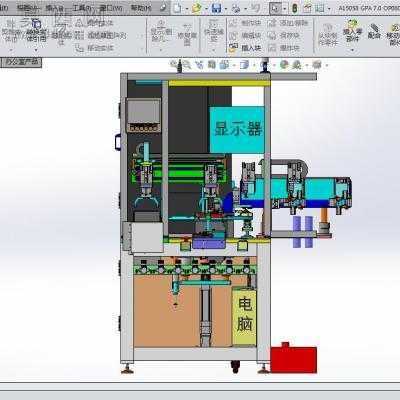The height and width of the screenshot is (400, 400).
Task: Click the 添加/移除 block entities tool
Action: 288,23
